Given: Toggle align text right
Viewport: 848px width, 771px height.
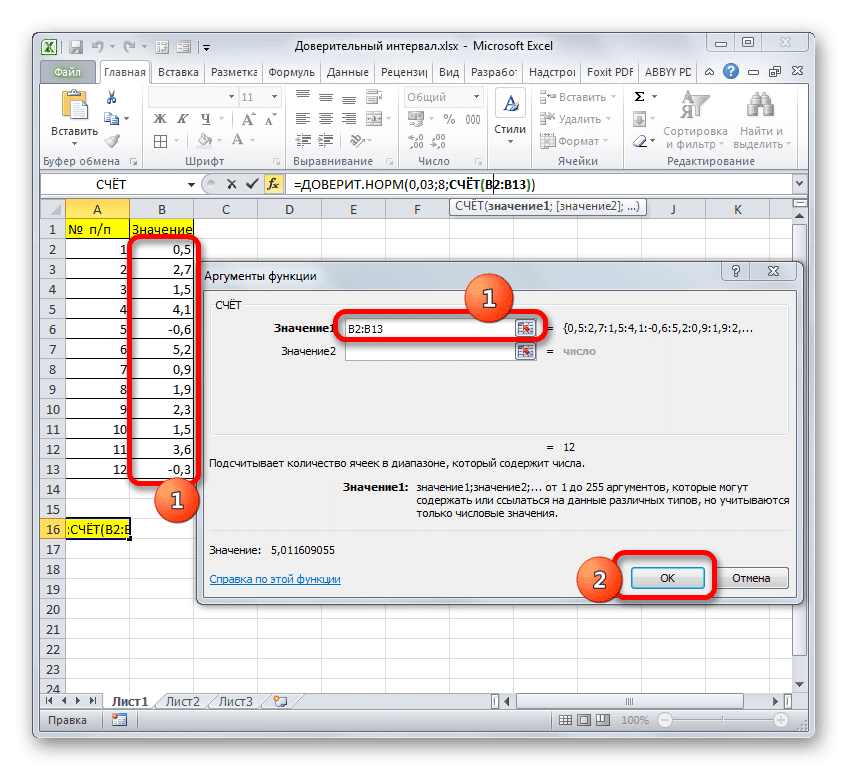Looking at the screenshot, I should click(x=349, y=119).
